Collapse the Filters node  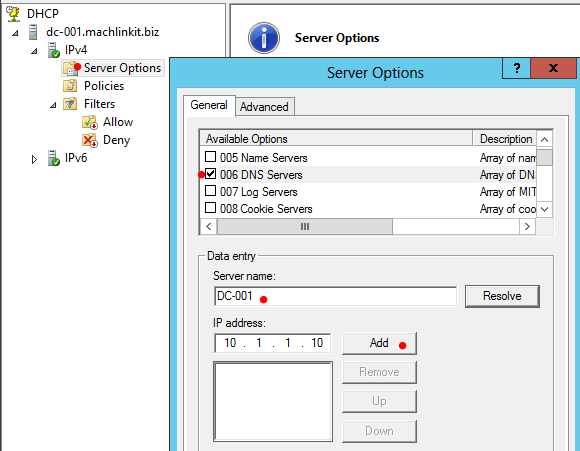53,105
